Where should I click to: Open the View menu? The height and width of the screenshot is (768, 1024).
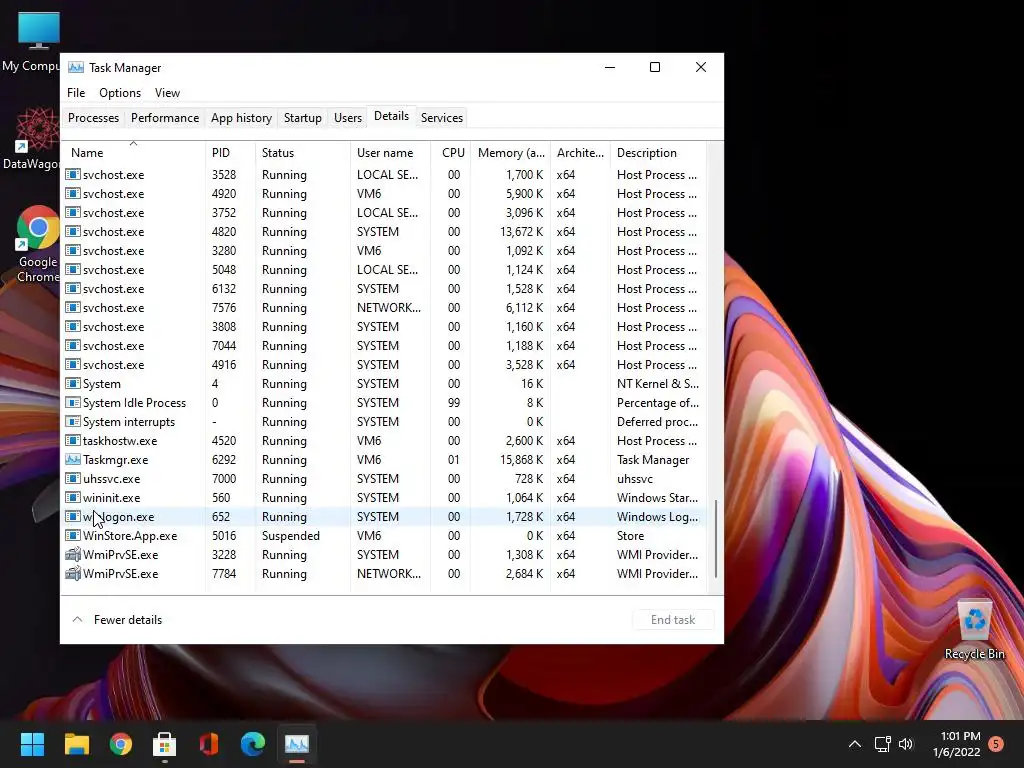pos(167,93)
